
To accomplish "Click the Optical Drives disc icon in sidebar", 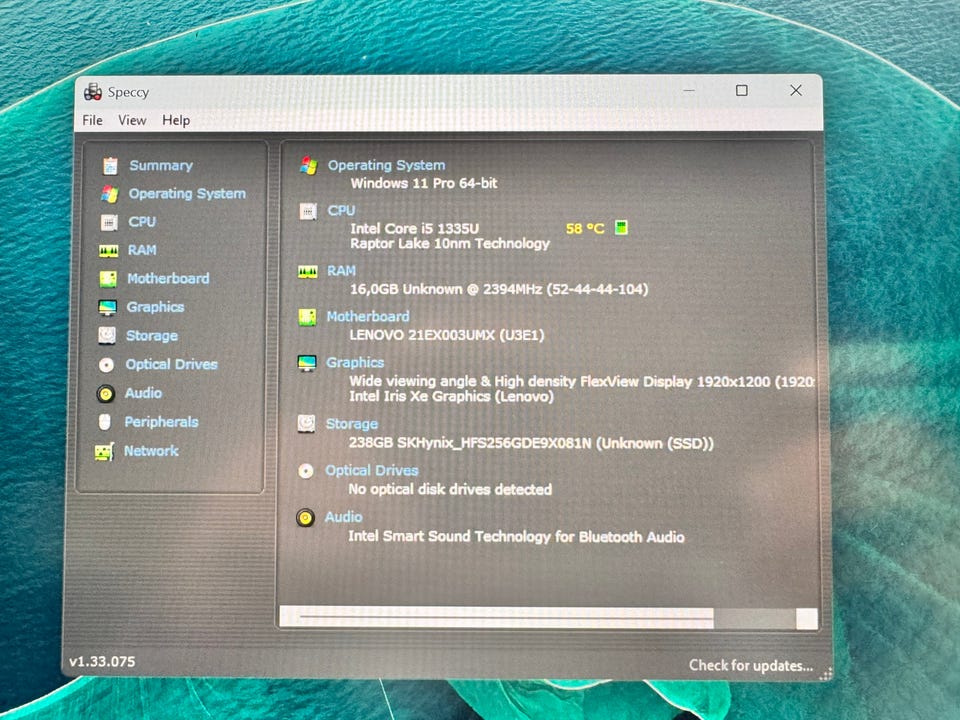I will (x=106, y=365).
